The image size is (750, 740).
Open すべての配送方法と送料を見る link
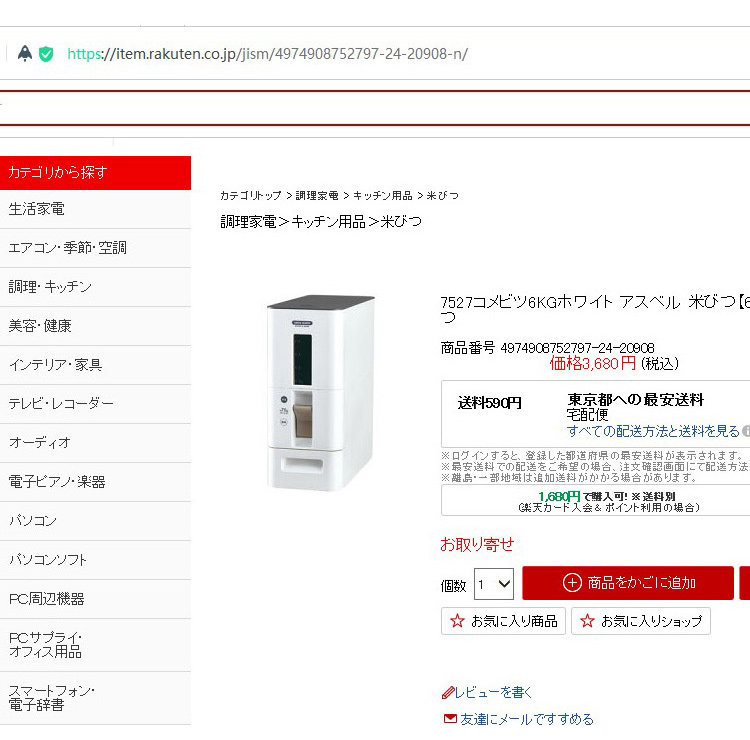point(653,431)
